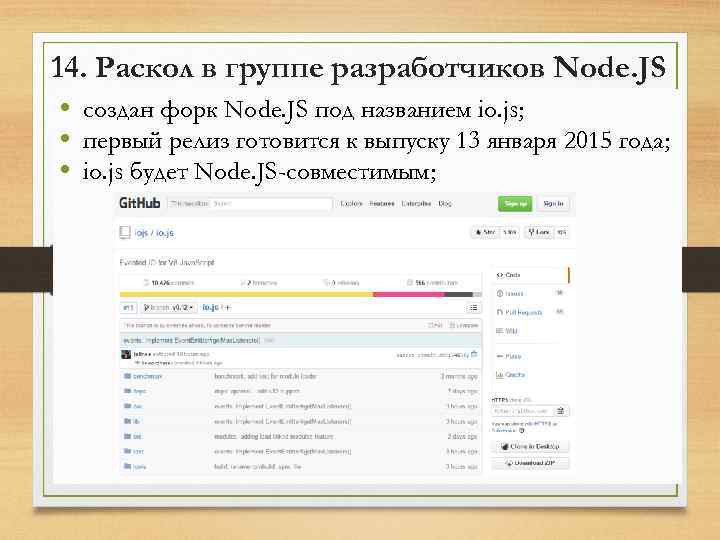Click the lib folder icon
Screen dimensions: 720x540
coord(127,421)
